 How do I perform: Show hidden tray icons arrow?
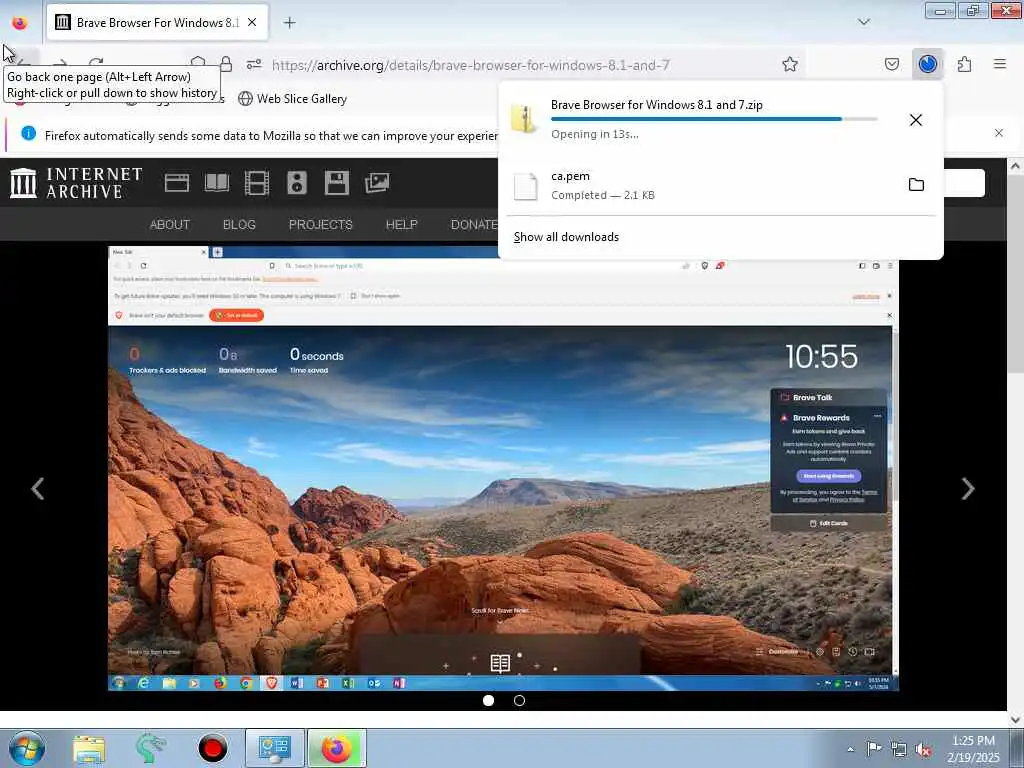pyautogui.click(x=850, y=749)
